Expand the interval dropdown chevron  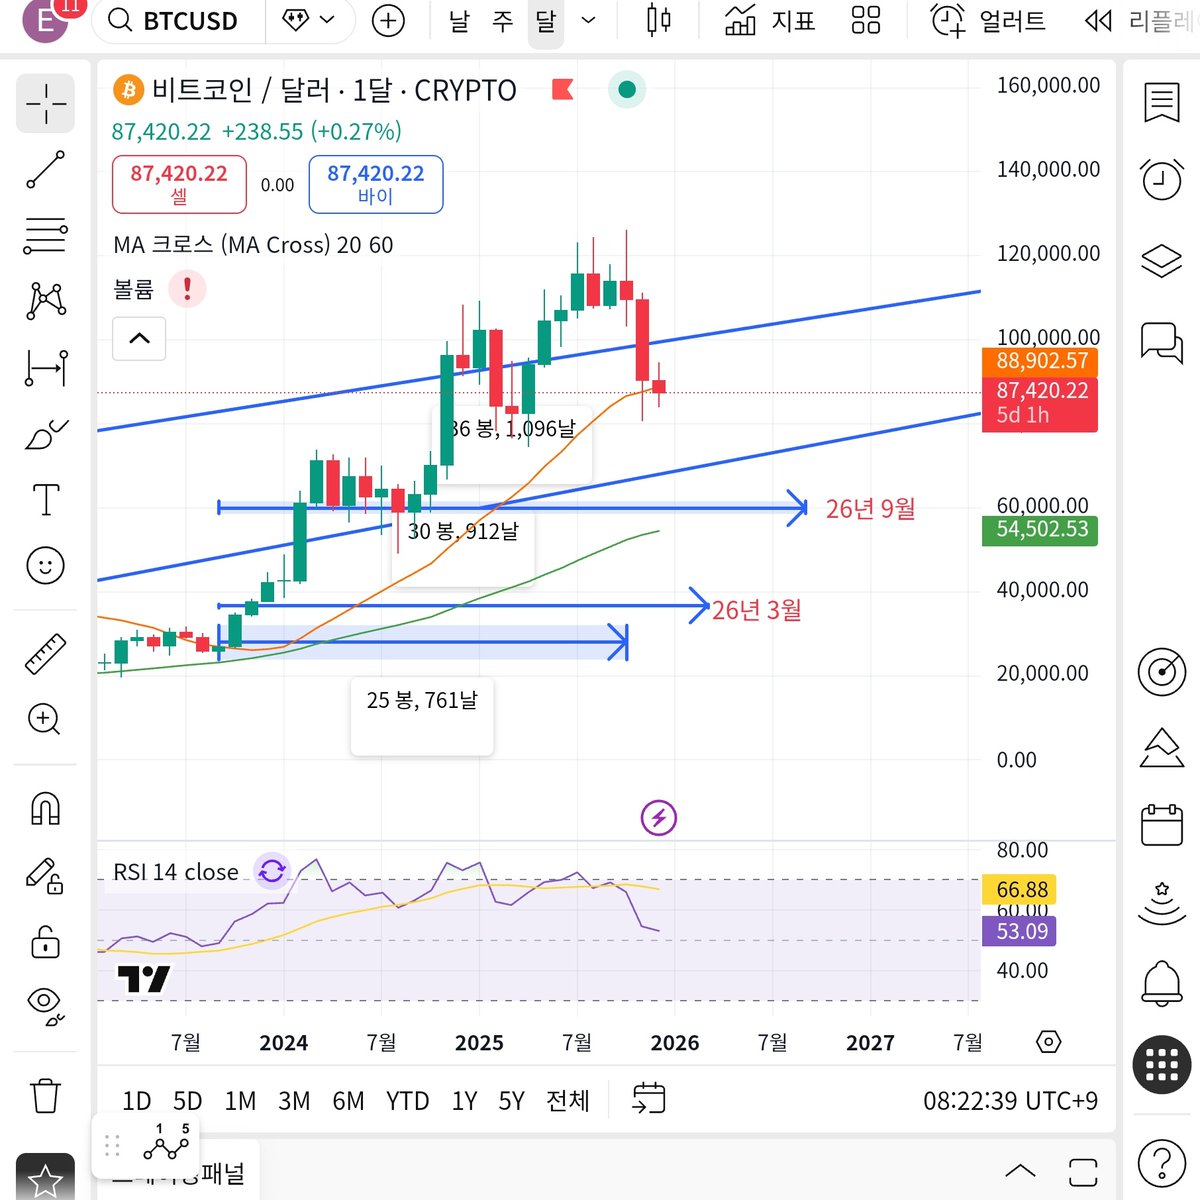589,20
